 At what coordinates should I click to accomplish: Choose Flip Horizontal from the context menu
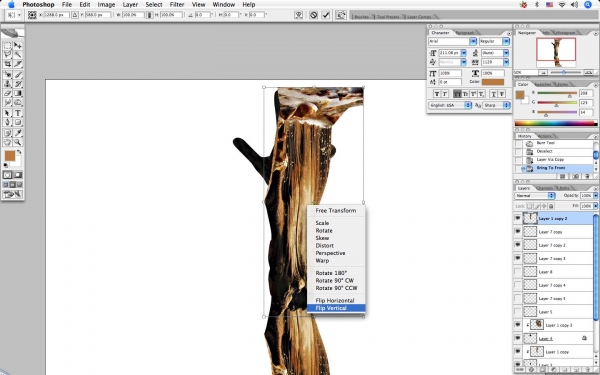pyautogui.click(x=336, y=300)
